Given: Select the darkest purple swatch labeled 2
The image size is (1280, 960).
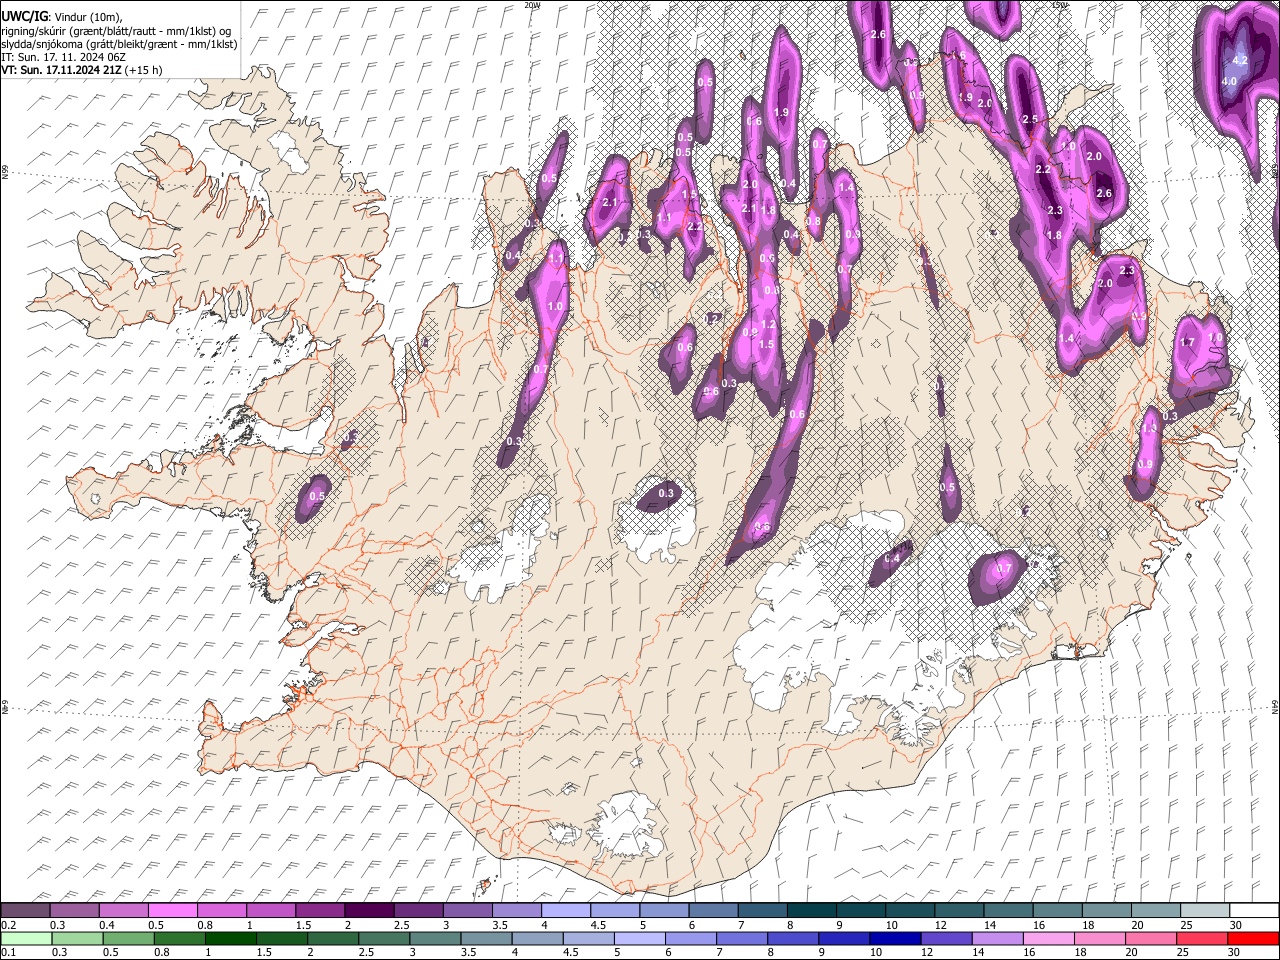Looking at the screenshot, I should click(x=369, y=910).
